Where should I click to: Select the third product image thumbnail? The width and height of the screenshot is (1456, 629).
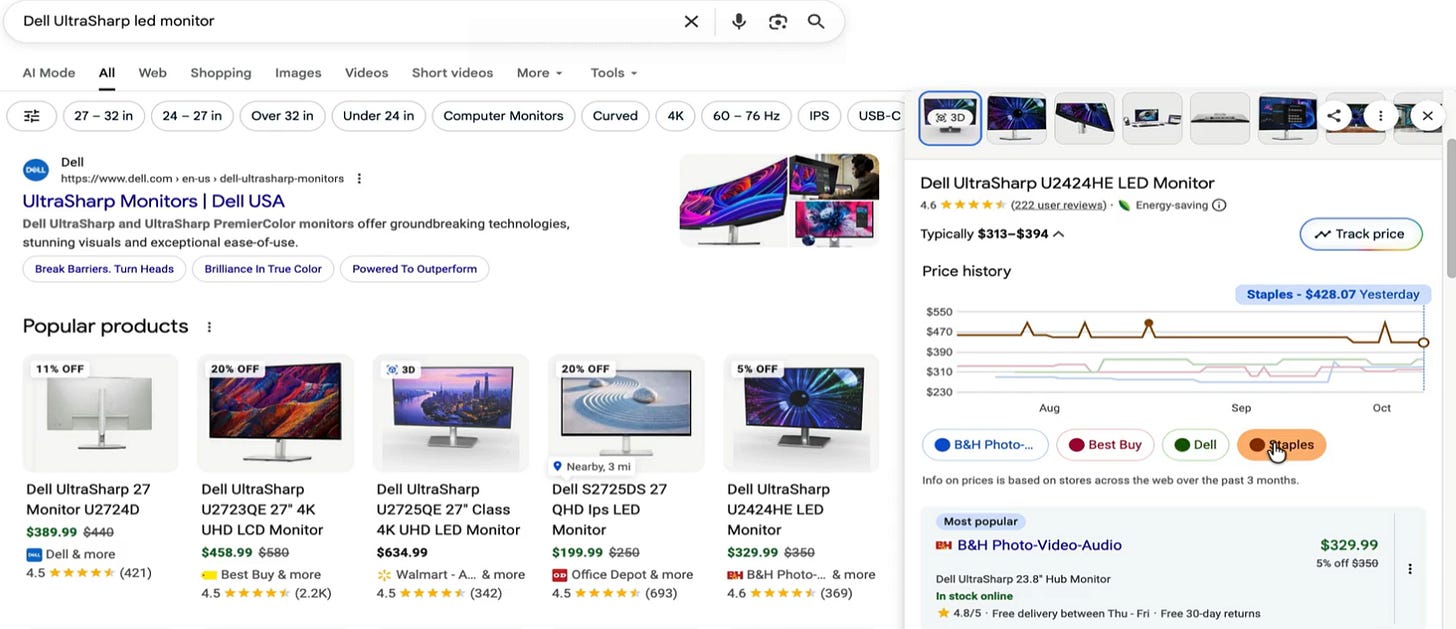pyautogui.click(x=1085, y=118)
